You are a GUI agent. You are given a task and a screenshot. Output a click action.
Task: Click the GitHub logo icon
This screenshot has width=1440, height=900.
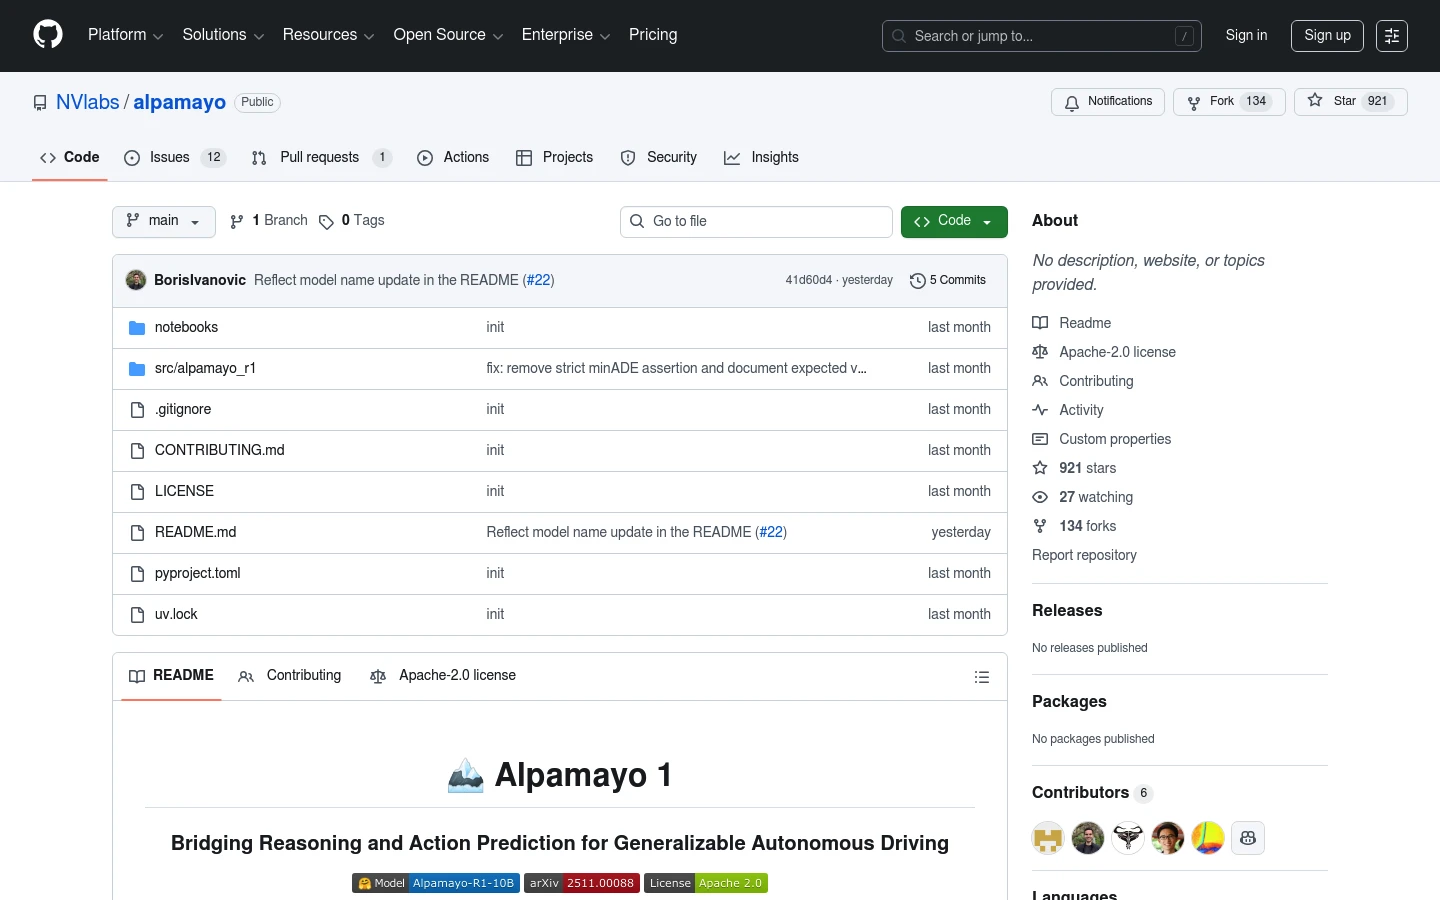tap(47, 35)
